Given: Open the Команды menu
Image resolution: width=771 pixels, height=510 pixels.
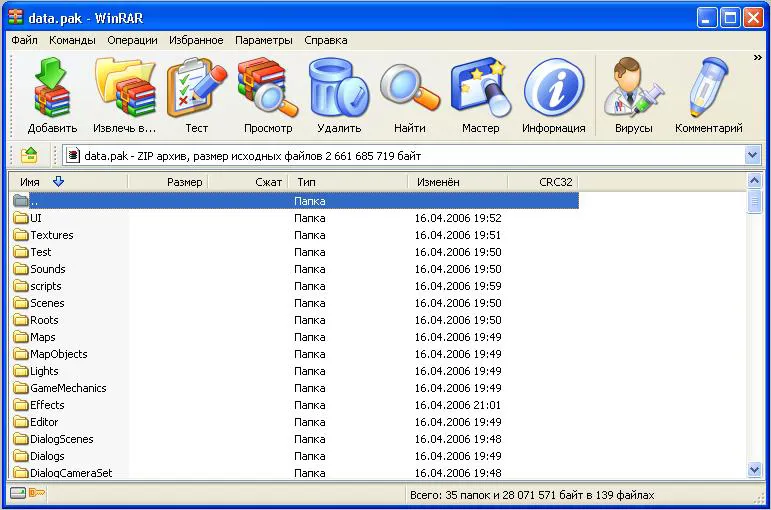Looking at the screenshot, I should (72, 40).
